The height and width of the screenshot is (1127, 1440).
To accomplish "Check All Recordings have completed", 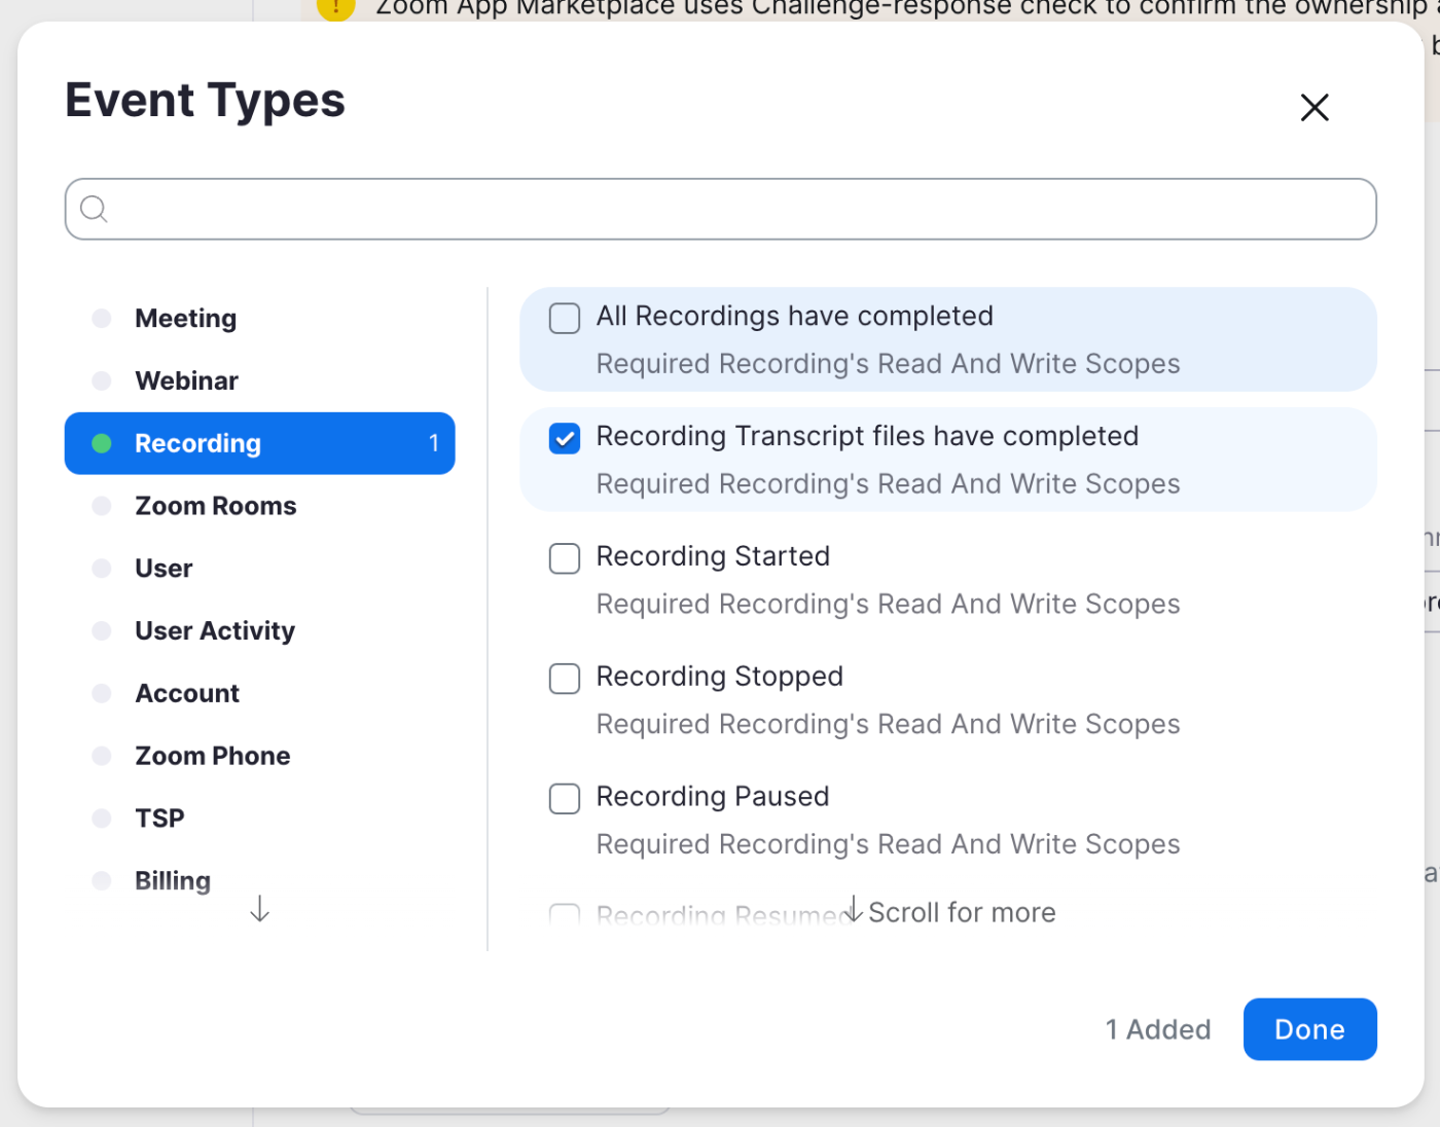I will click(x=565, y=318).
